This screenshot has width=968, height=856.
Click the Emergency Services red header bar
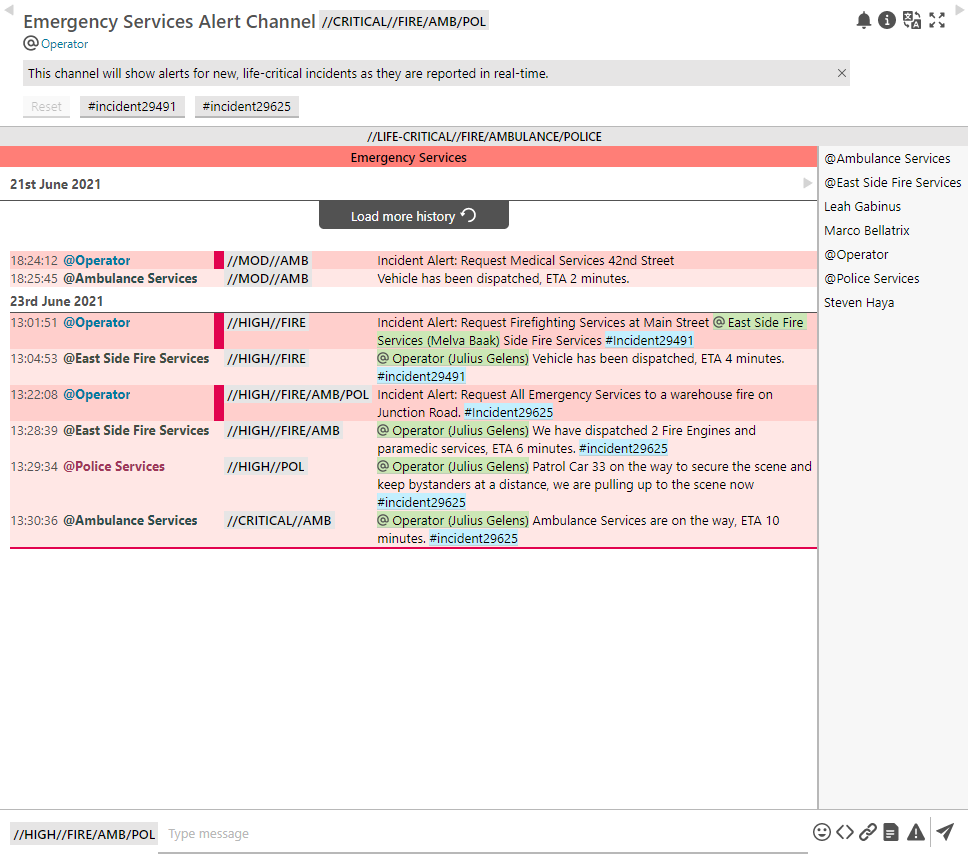(x=409, y=157)
